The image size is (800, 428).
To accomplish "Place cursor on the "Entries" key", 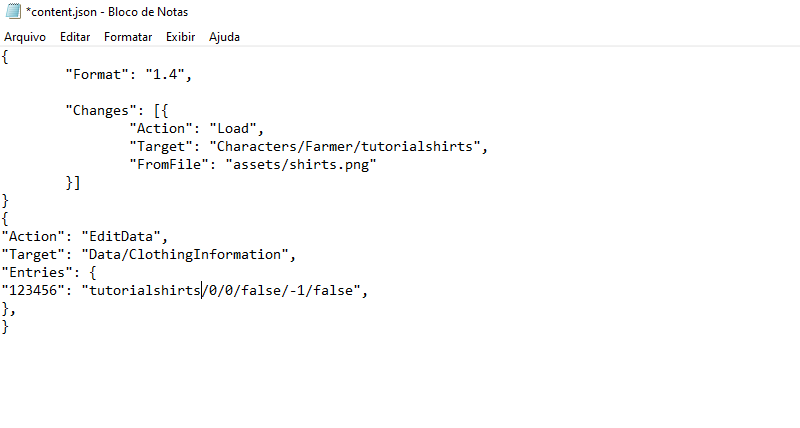I will pos(37,273).
